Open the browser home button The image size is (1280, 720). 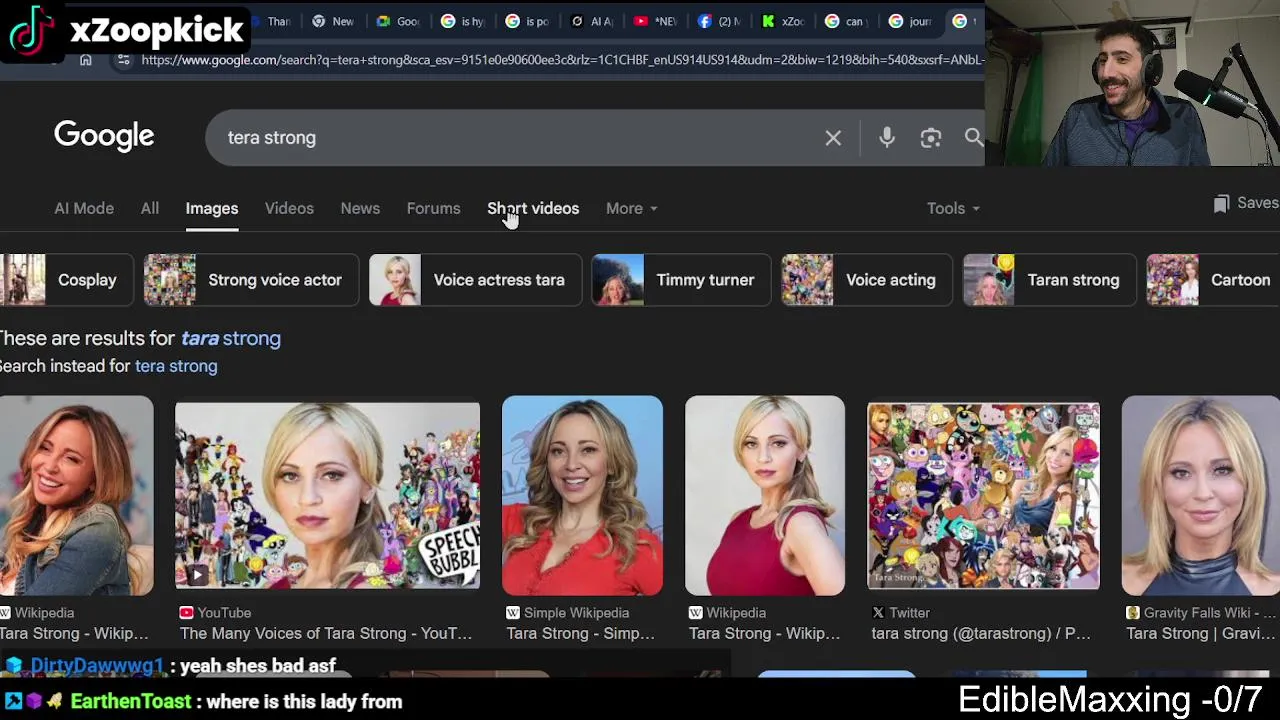tap(86, 60)
